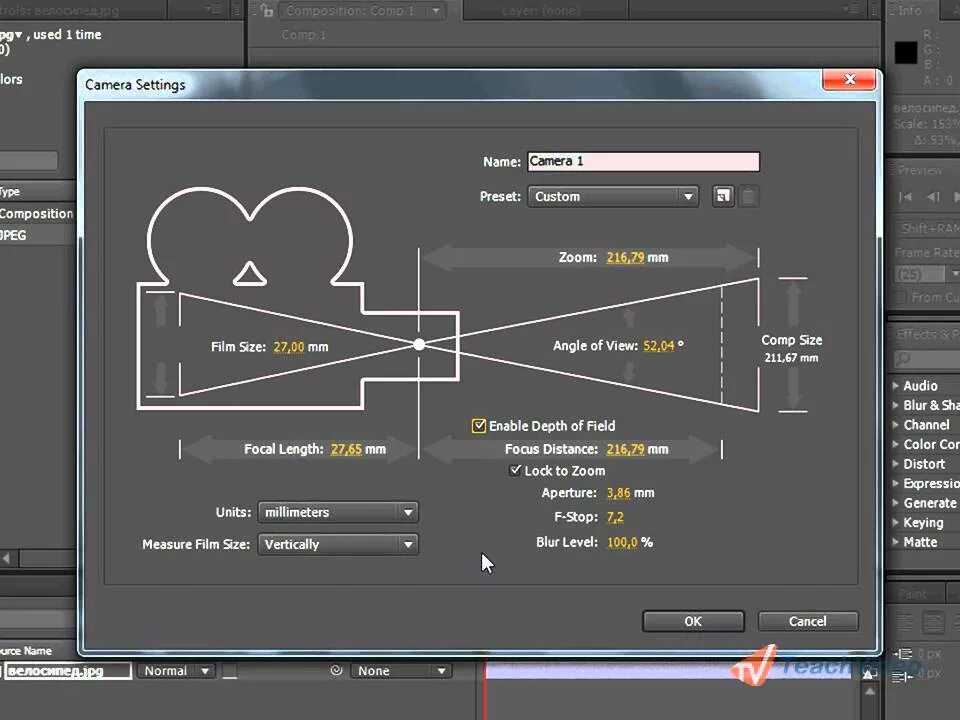Toggle the From Current Time checkbox in Preview

pyautogui.click(x=901, y=298)
